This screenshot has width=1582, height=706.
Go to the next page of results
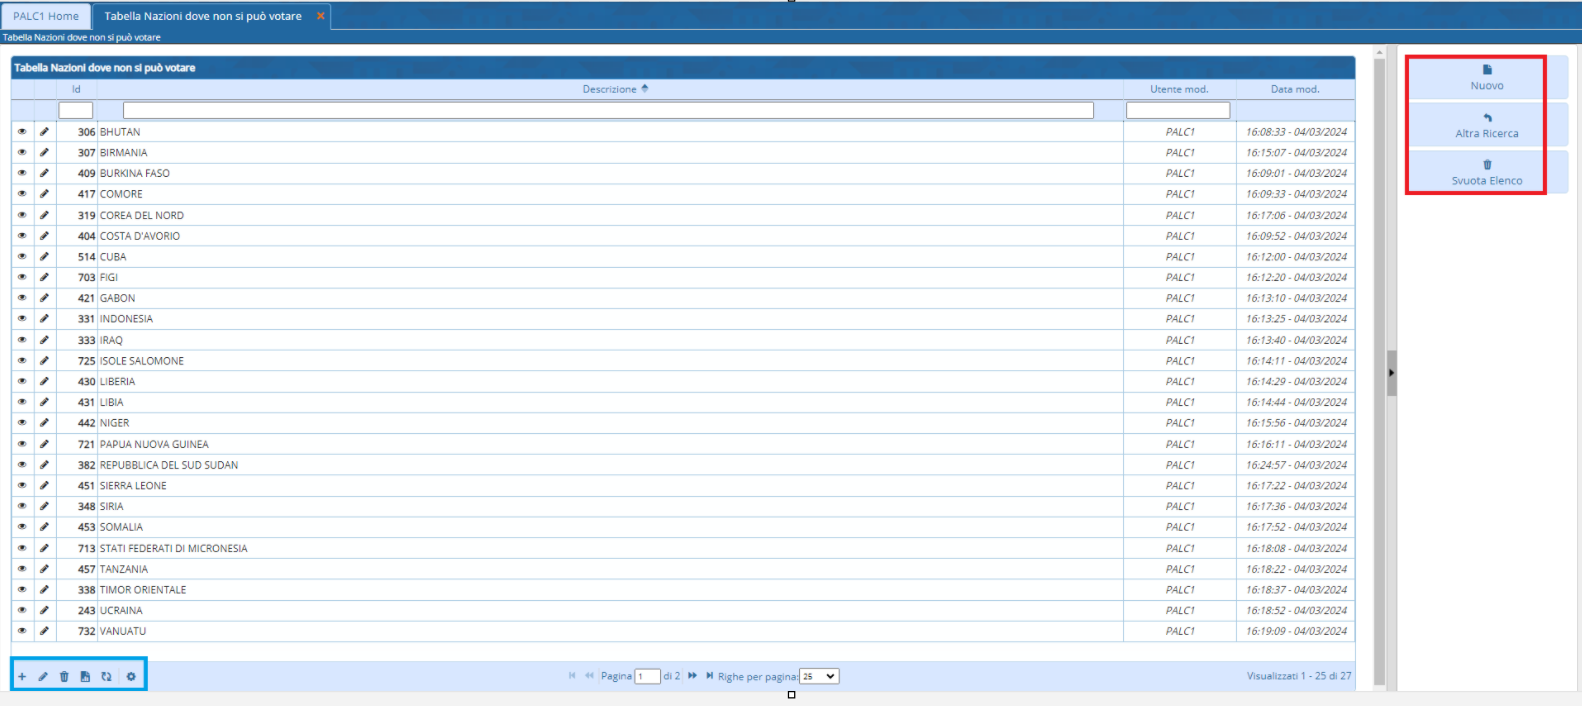[x=692, y=676]
